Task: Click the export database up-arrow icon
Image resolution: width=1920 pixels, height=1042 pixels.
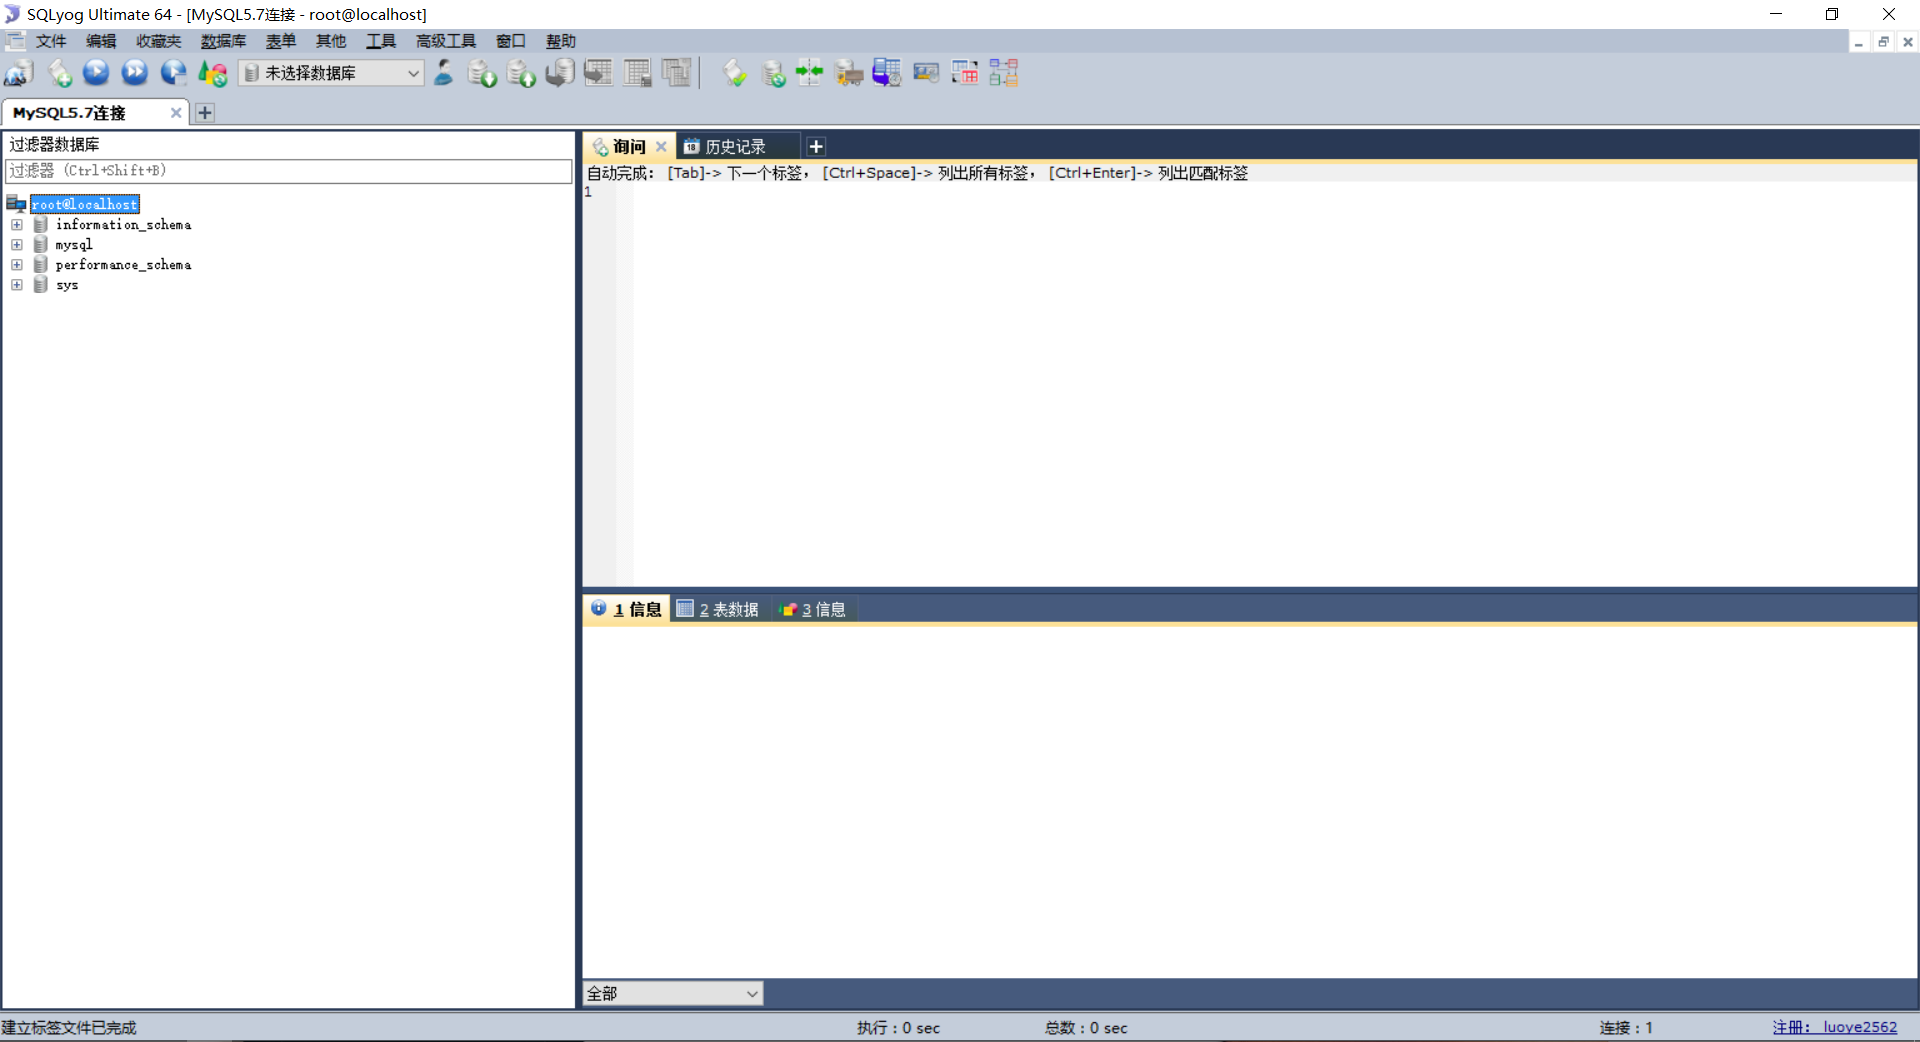Action: coord(521,73)
